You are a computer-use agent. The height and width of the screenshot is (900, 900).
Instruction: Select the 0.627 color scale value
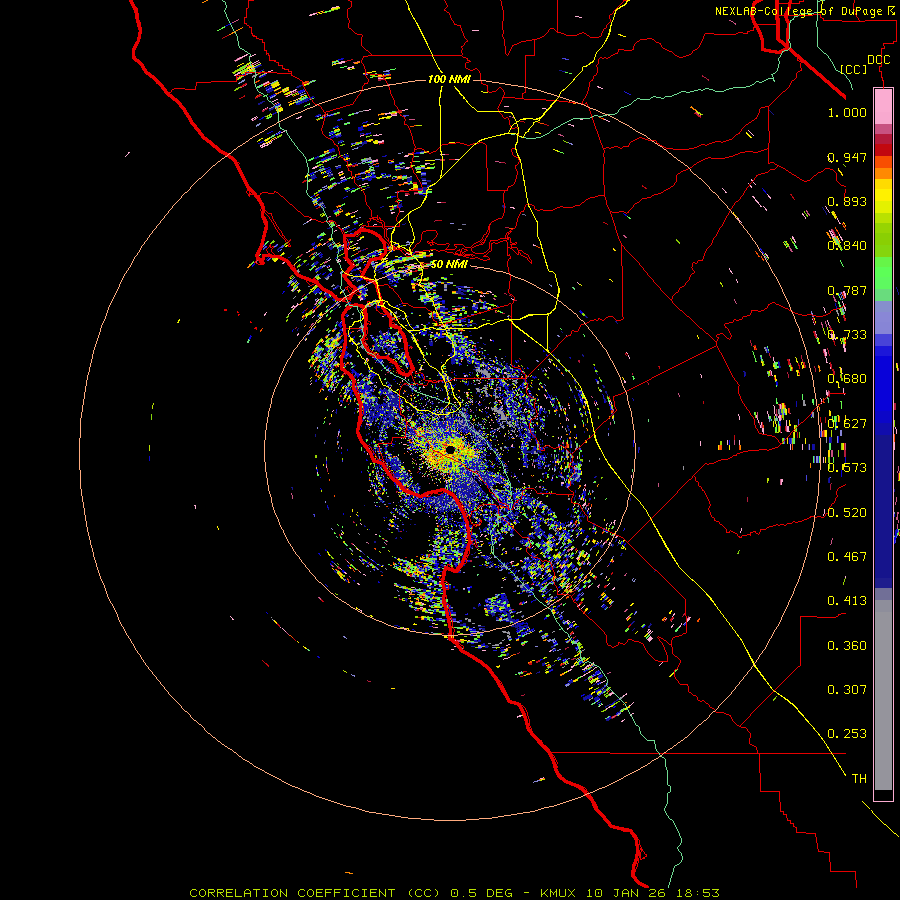(x=847, y=423)
